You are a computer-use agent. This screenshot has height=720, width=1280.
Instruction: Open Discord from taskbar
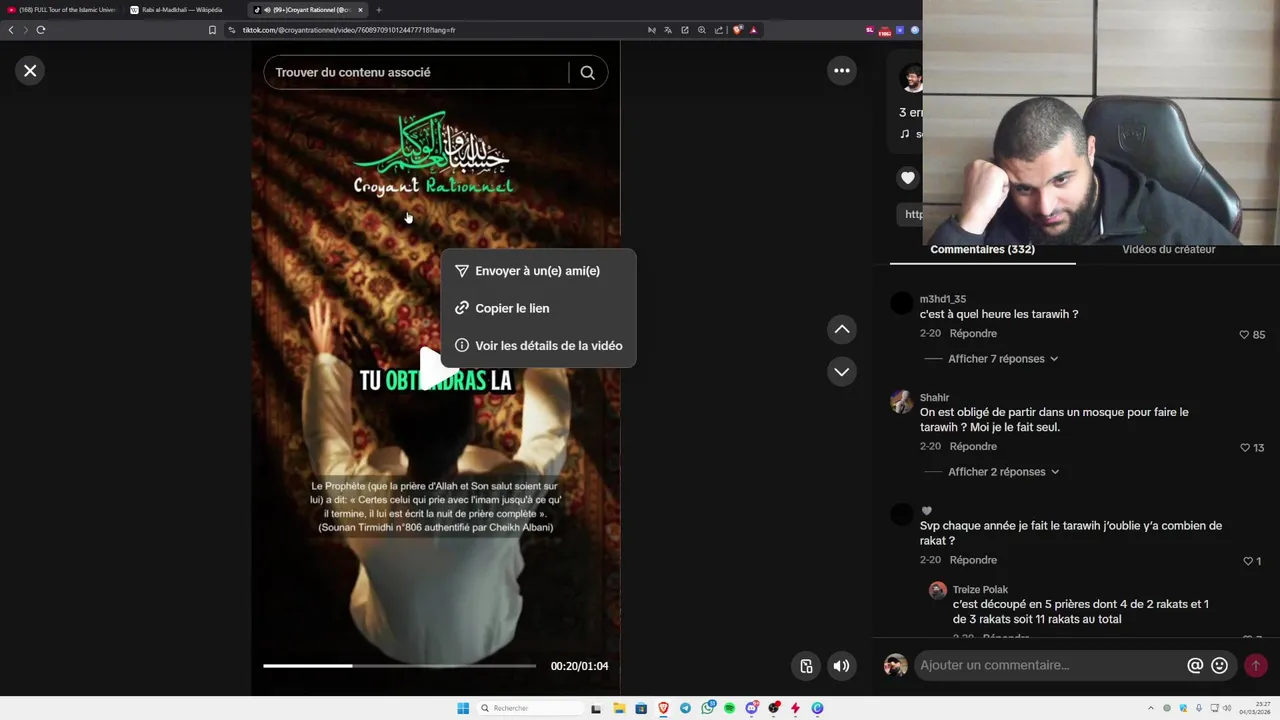point(751,708)
